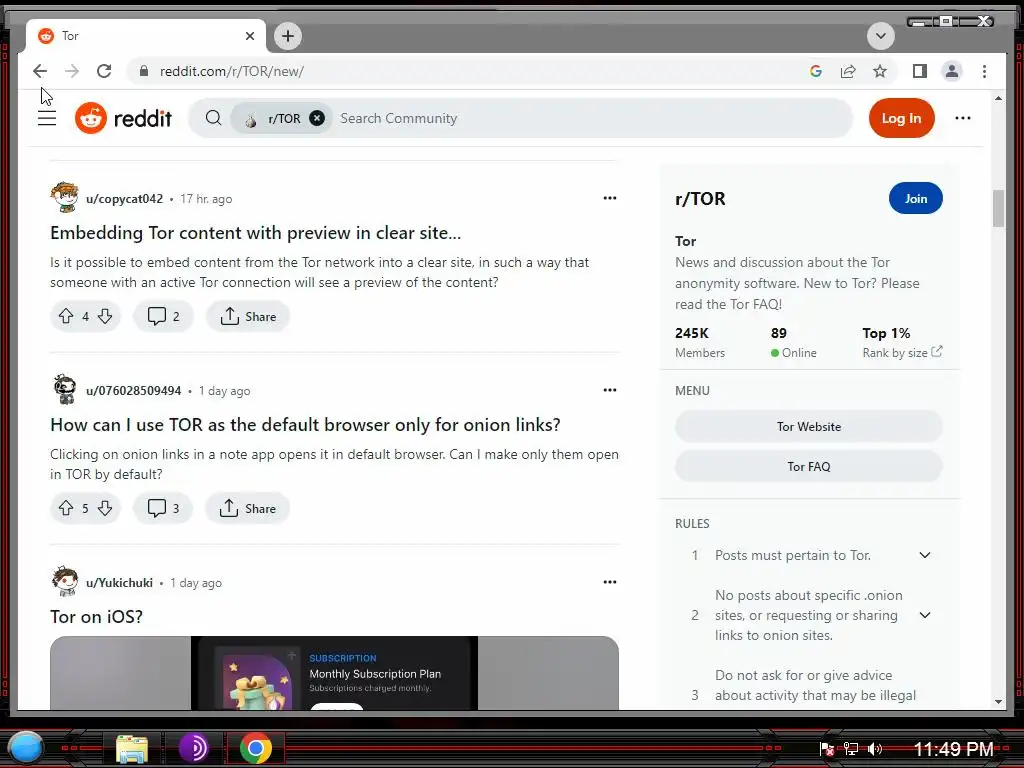This screenshot has width=1024, height=768.
Task: Open the default browser onion links post
Action: pos(305,425)
